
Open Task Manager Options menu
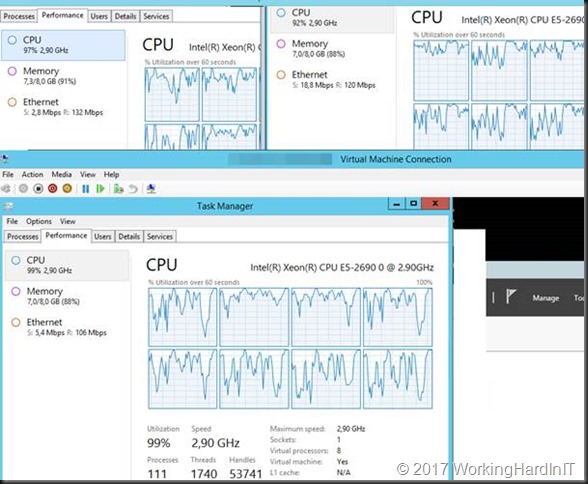pyautogui.click(x=39, y=221)
